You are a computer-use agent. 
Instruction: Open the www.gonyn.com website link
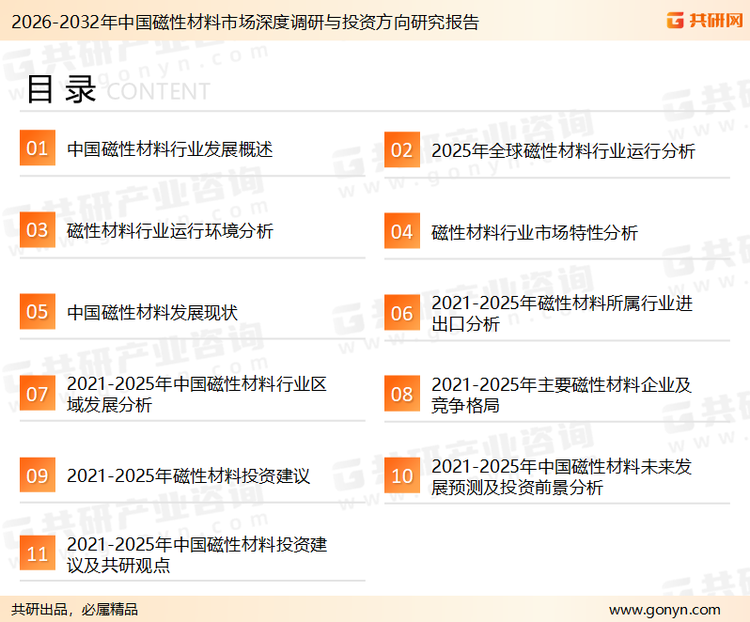[664, 609]
